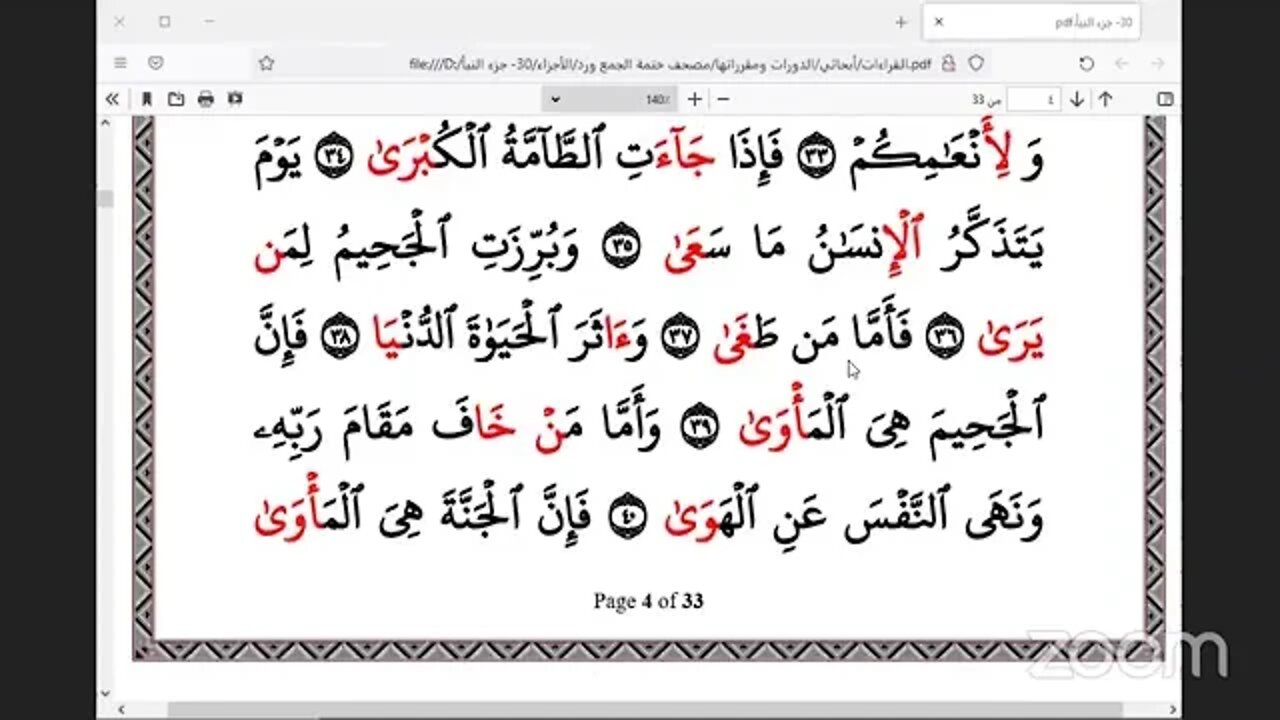Save to Pocket icon
This screenshot has width=1280, height=720.
tap(155, 63)
